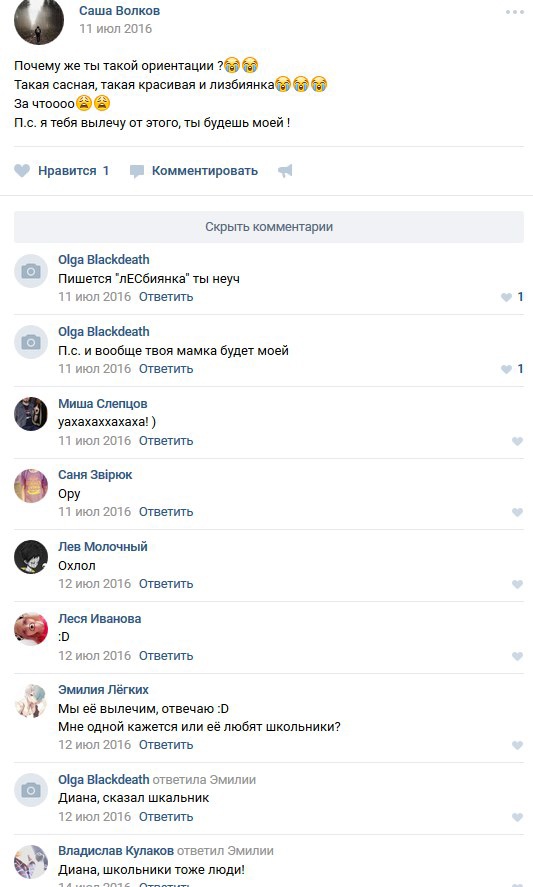Viewport: 533px width, 887px height.
Task: Open the three-dots post options menu
Action: click(x=514, y=12)
